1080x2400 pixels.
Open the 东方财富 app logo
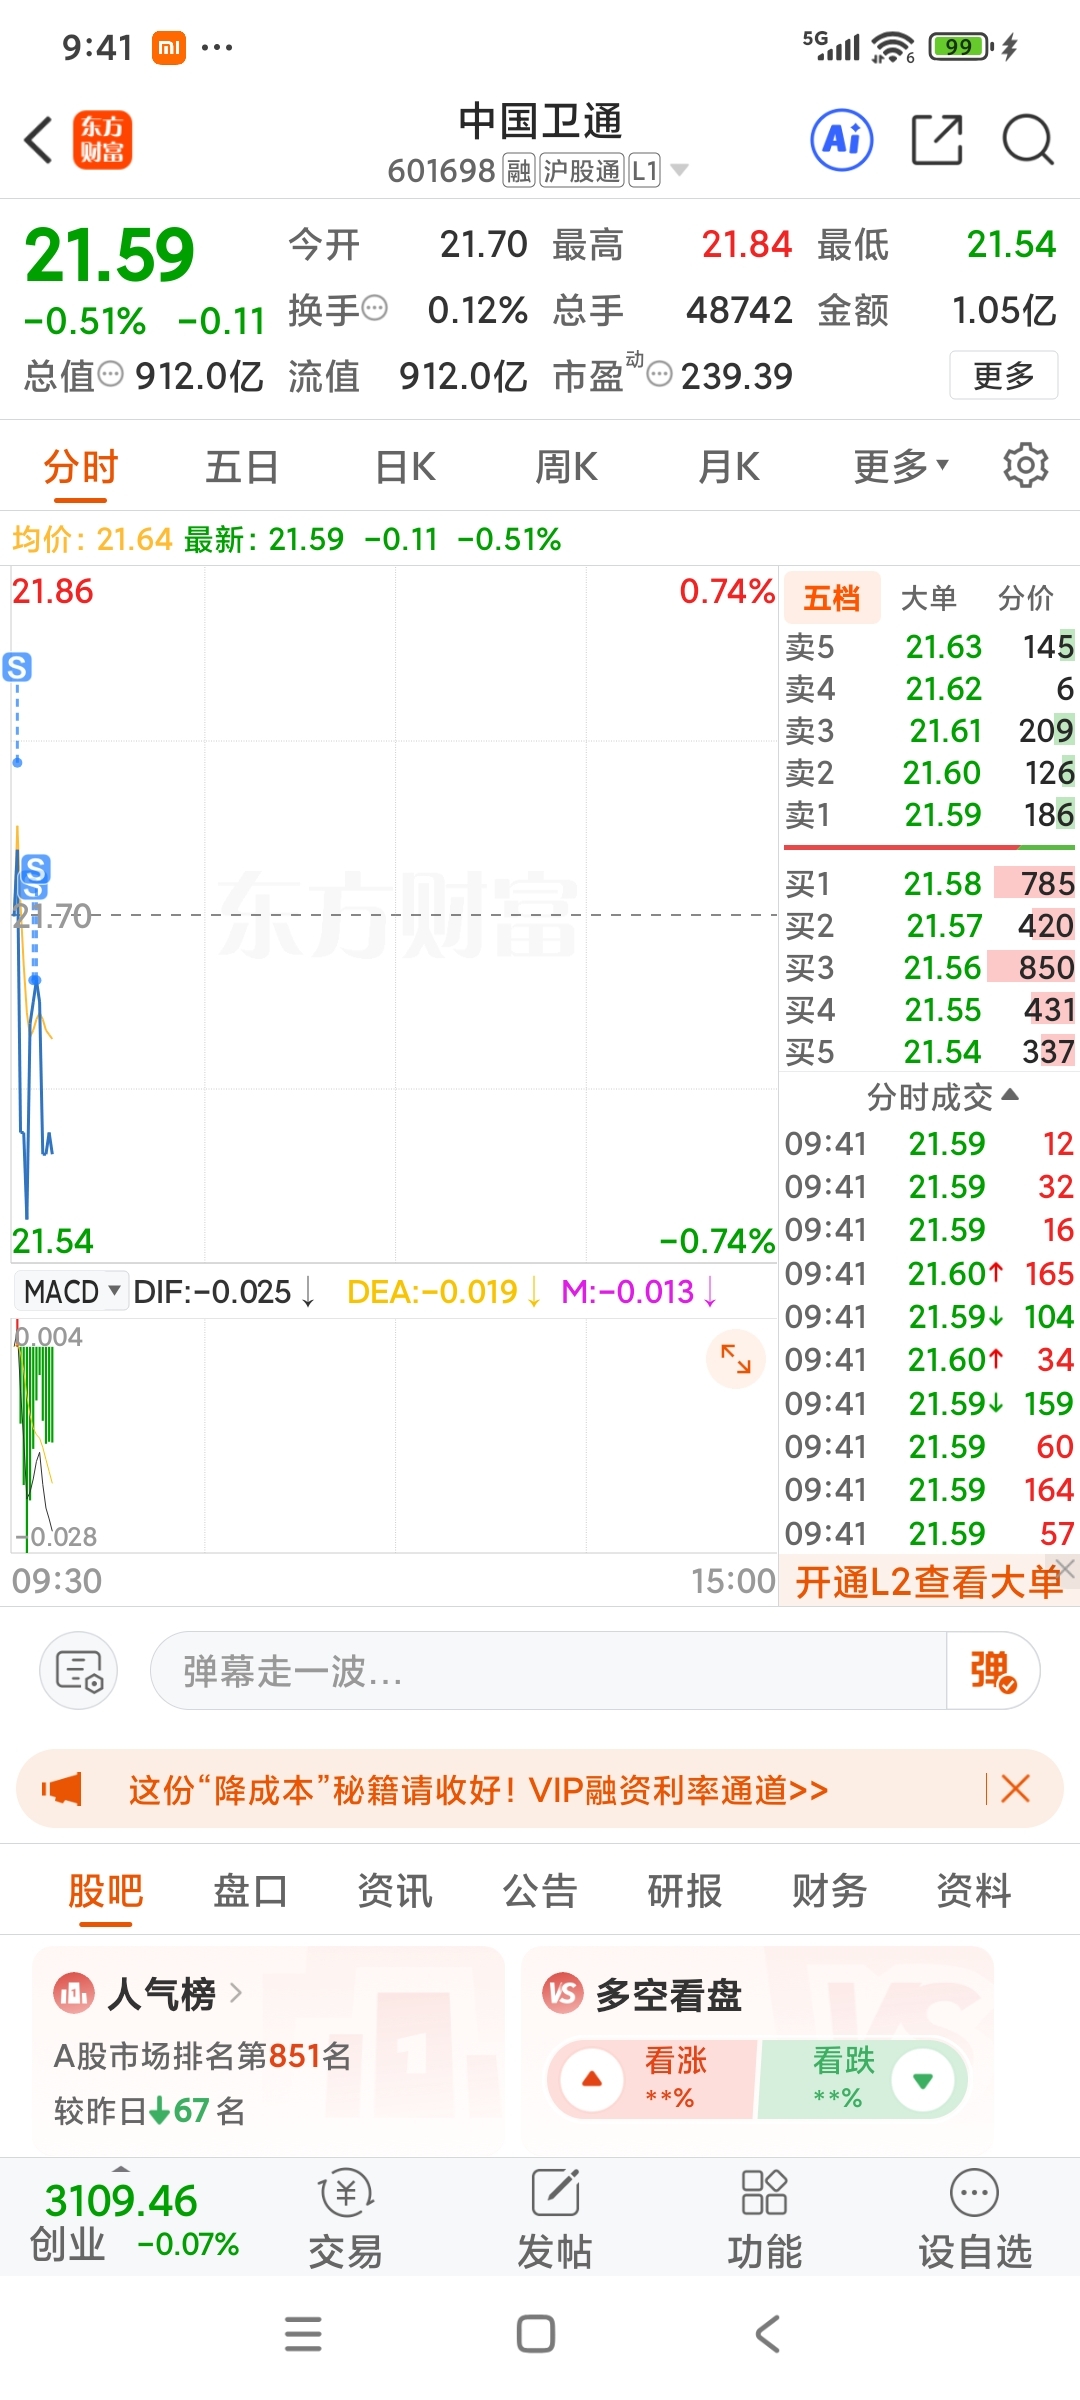[x=102, y=140]
